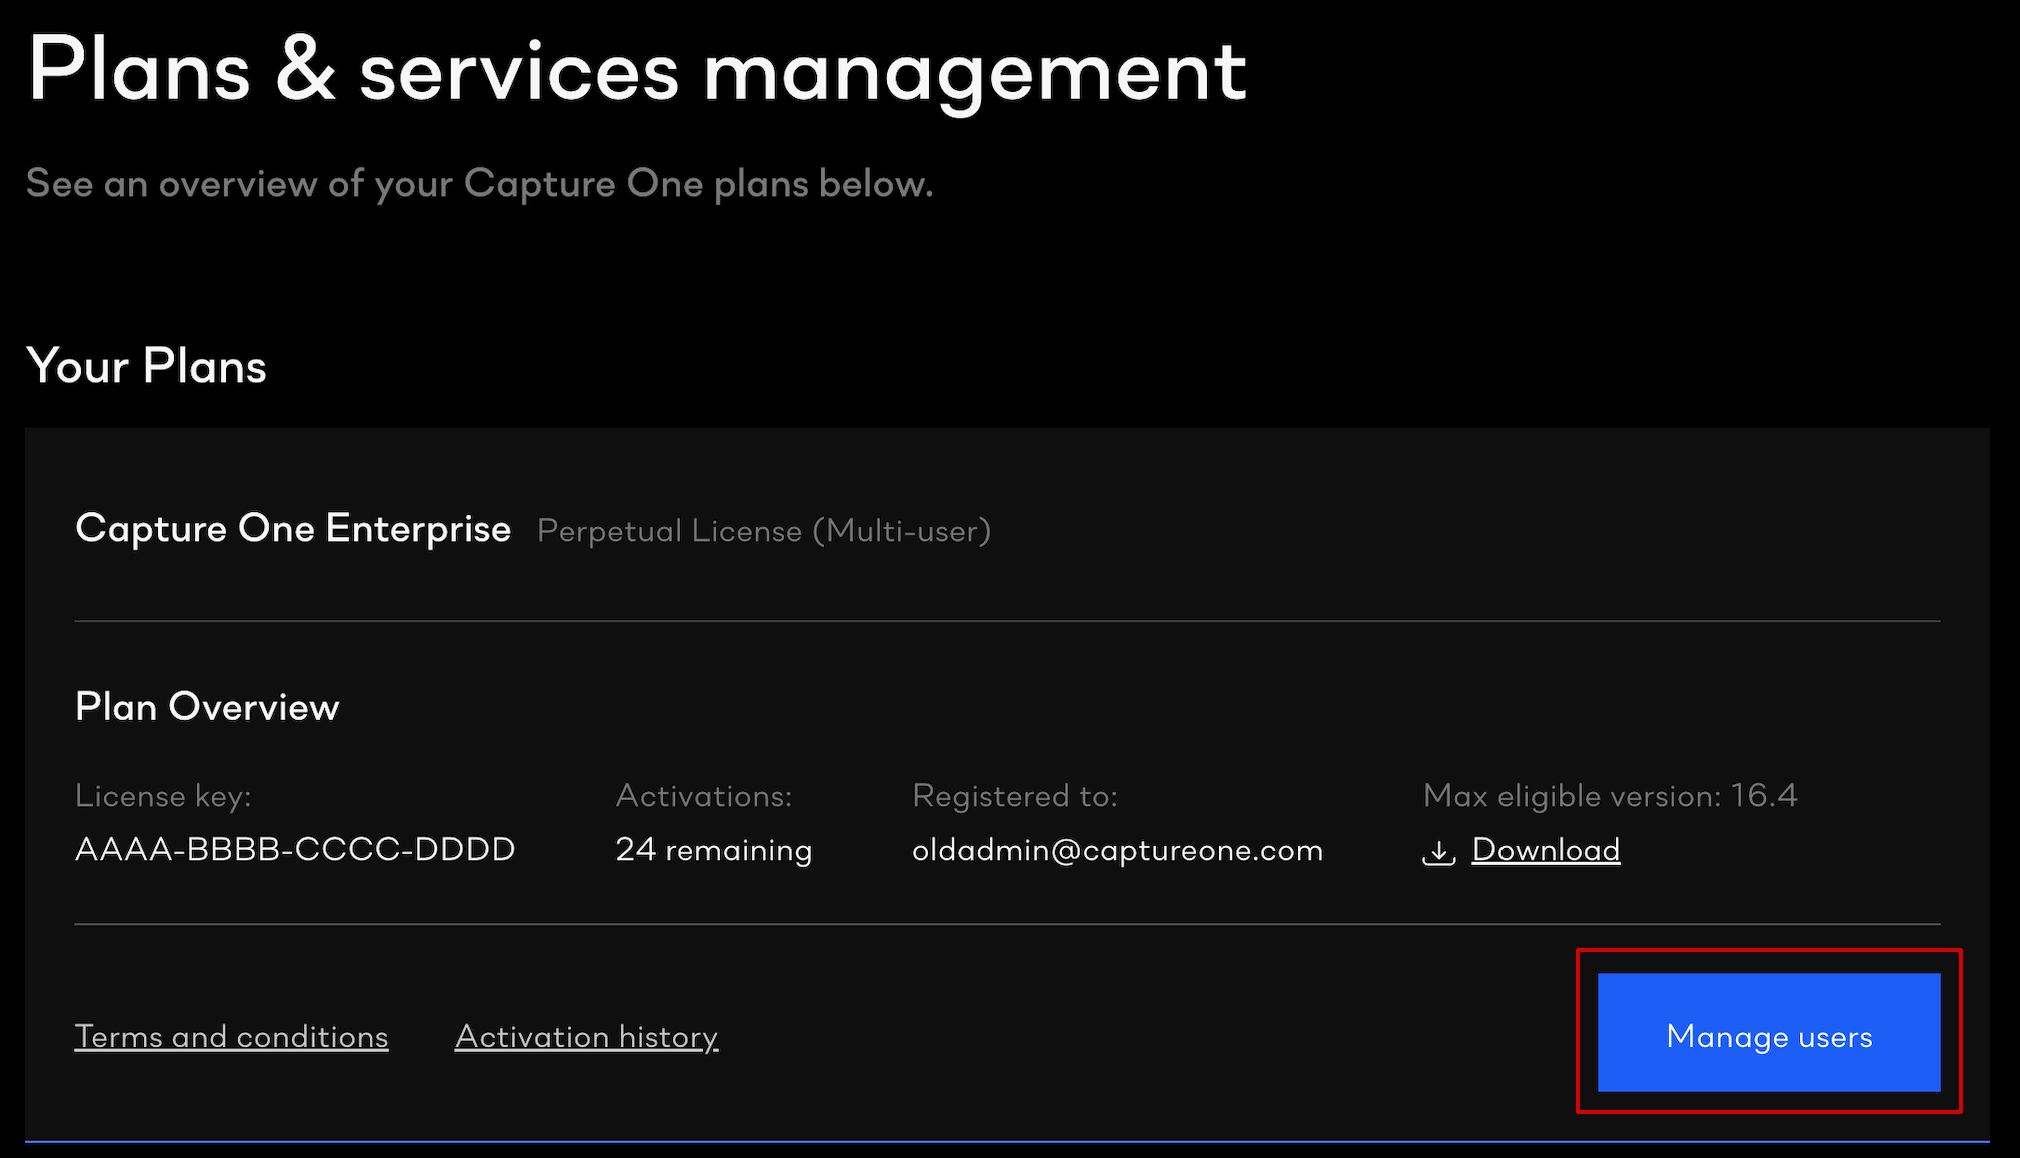Open the Activation history page
2020x1158 pixels.
tap(586, 1037)
